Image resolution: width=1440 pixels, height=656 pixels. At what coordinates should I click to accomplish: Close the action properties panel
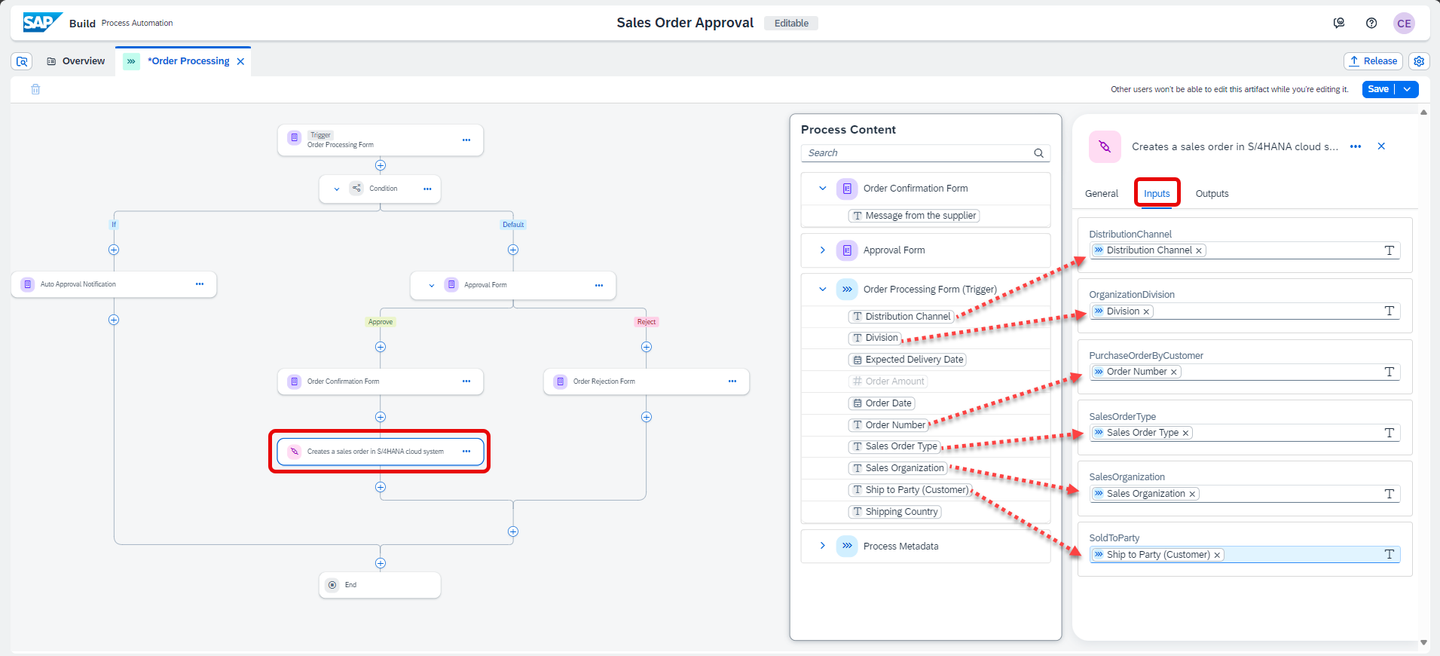[x=1381, y=146]
